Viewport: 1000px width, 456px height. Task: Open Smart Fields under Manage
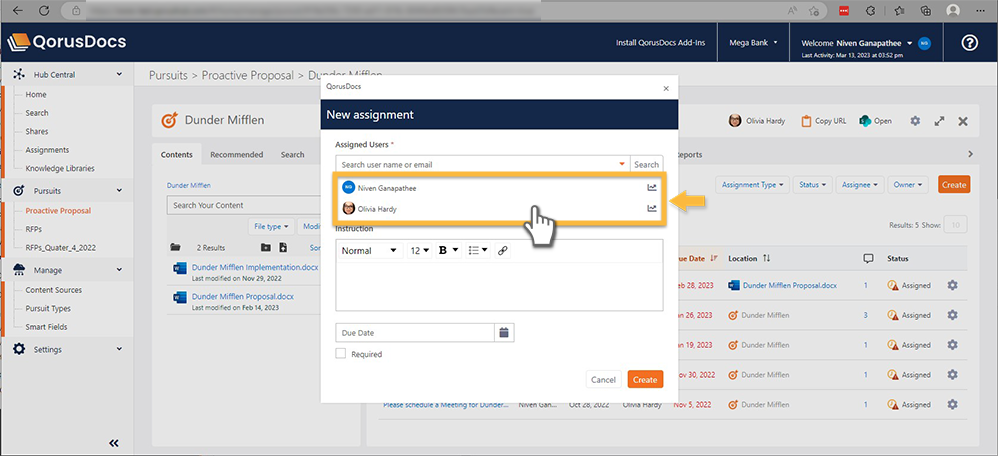coord(46,327)
